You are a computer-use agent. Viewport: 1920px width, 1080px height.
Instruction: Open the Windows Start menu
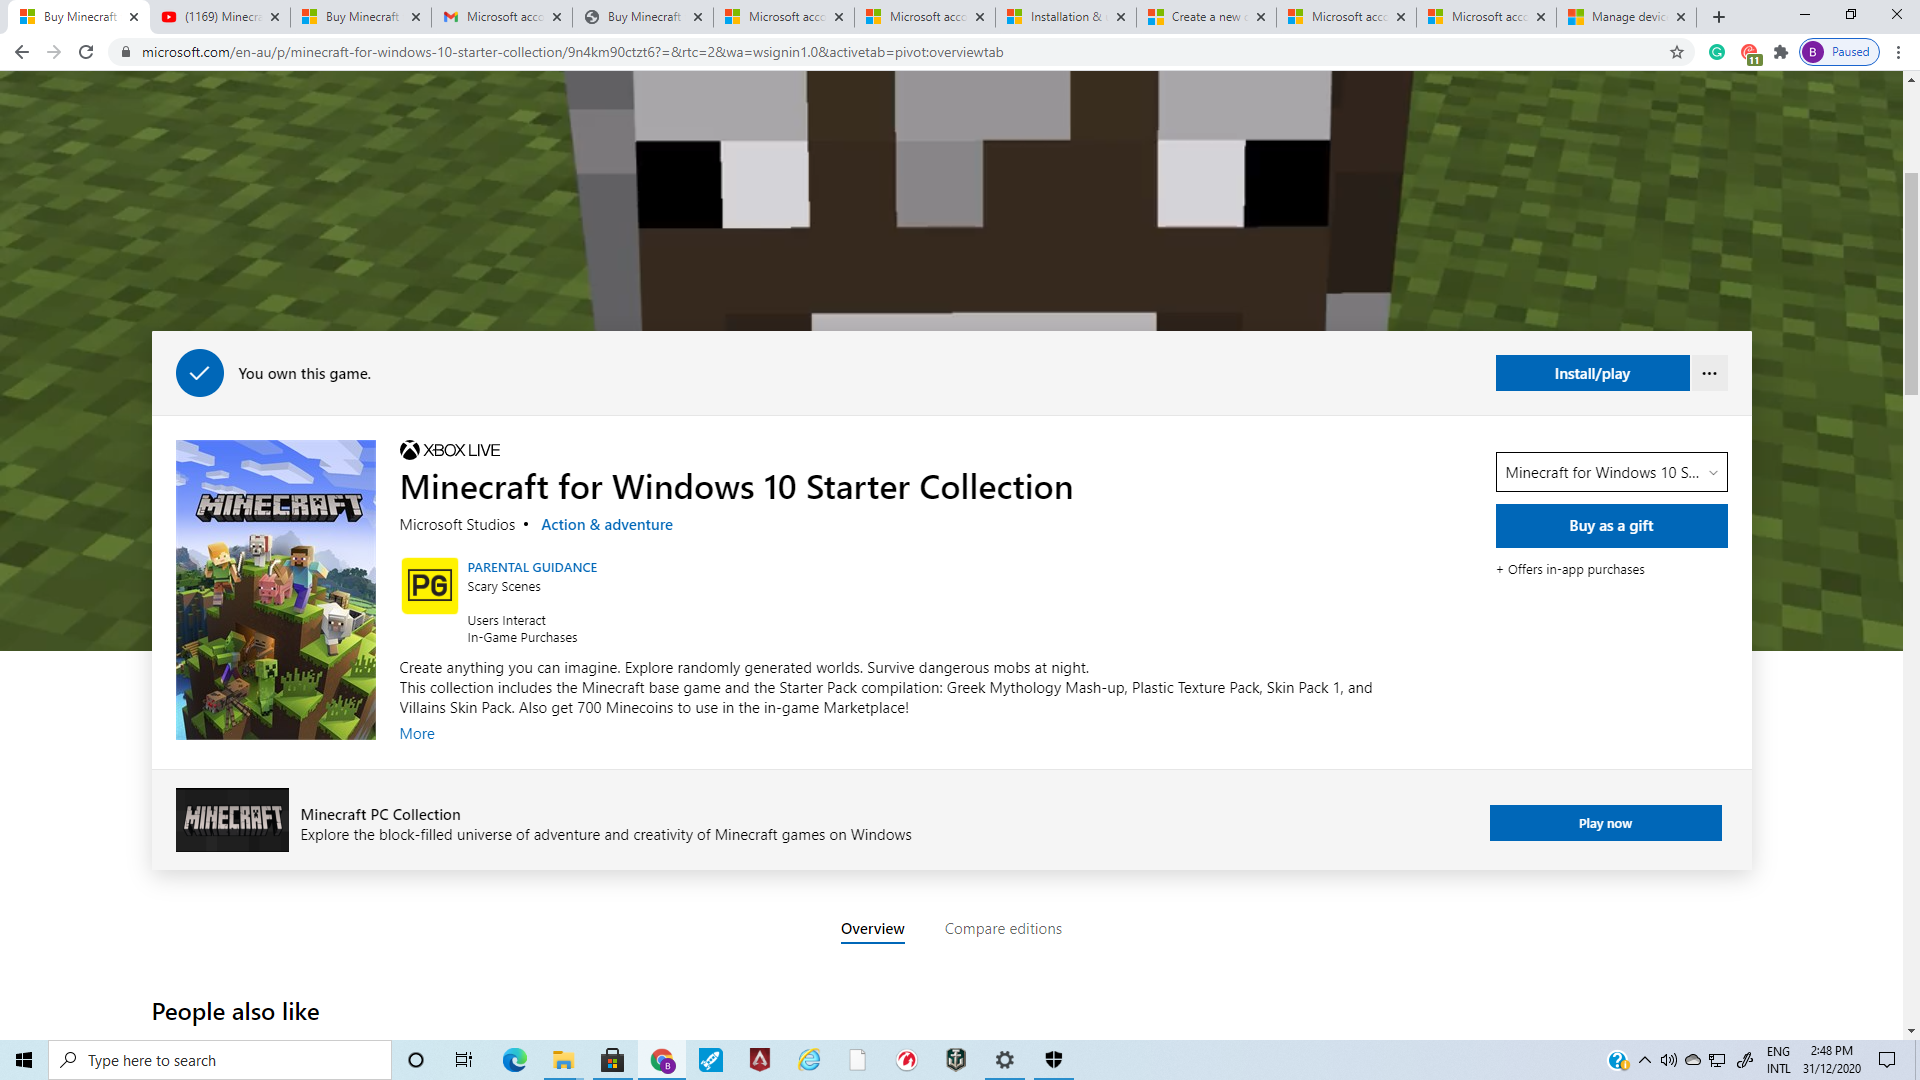click(x=24, y=1060)
